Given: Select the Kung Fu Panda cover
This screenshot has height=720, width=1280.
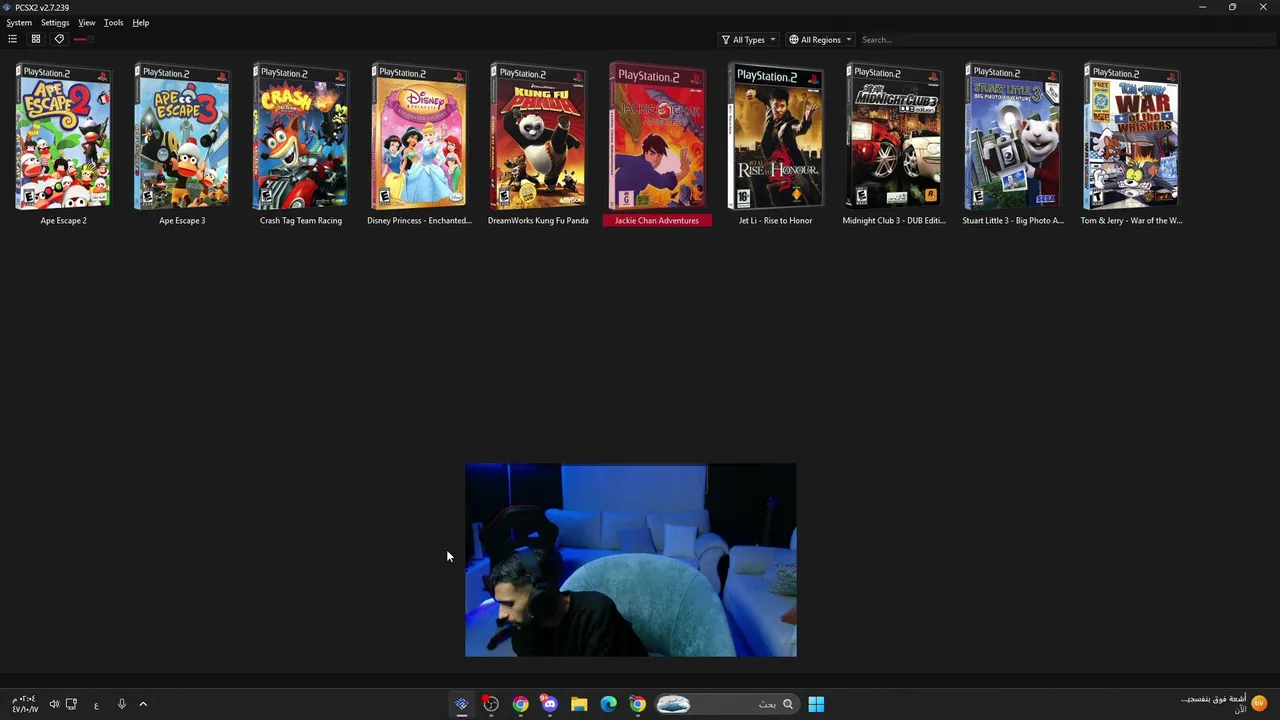Looking at the screenshot, I should tap(538, 138).
